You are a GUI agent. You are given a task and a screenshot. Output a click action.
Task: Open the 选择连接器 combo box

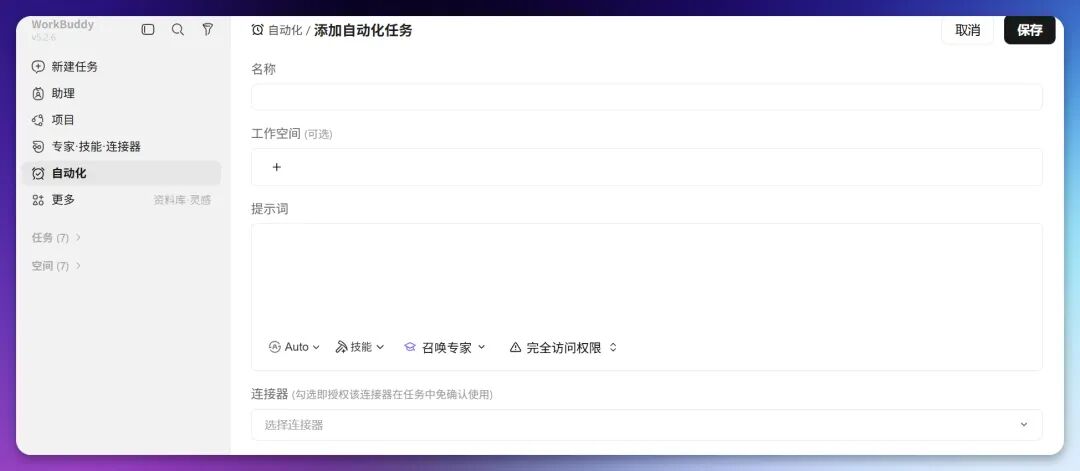[x=646, y=425]
